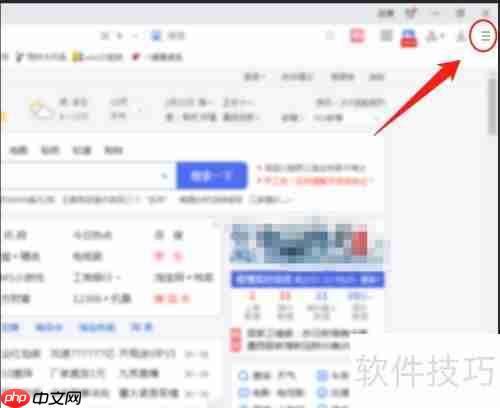Click the bookmark star in the address bar

[x=330, y=35]
